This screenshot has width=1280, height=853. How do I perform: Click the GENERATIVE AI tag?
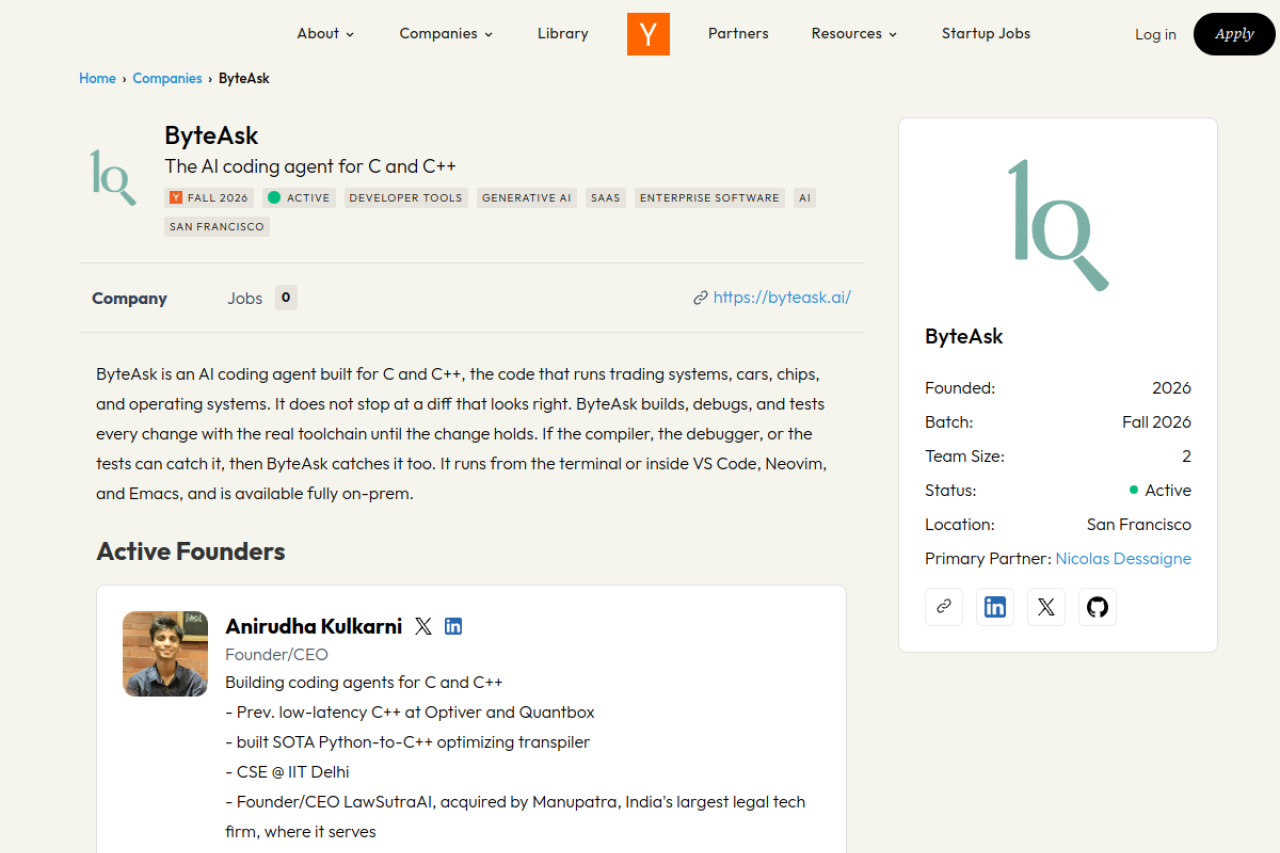[x=527, y=198]
